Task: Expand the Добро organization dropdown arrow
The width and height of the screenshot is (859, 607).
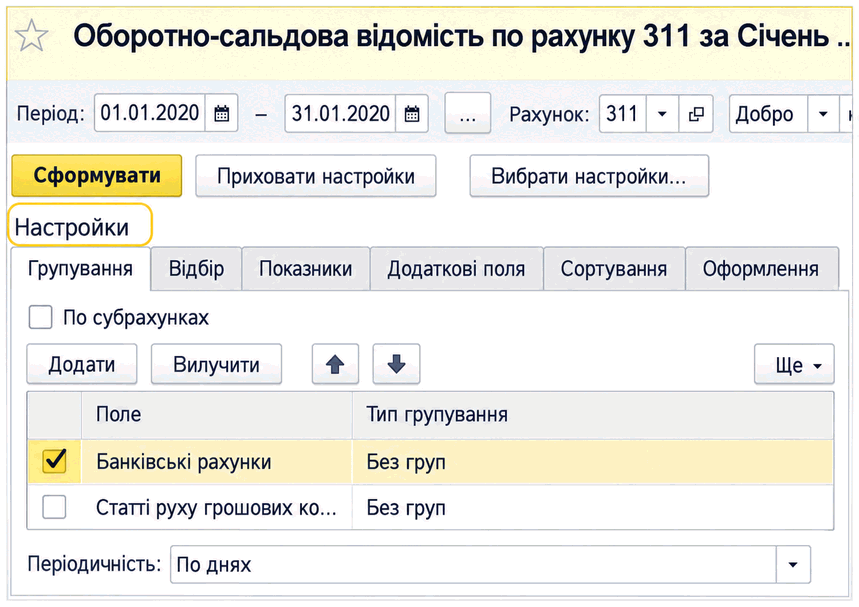Action: point(823,113)
